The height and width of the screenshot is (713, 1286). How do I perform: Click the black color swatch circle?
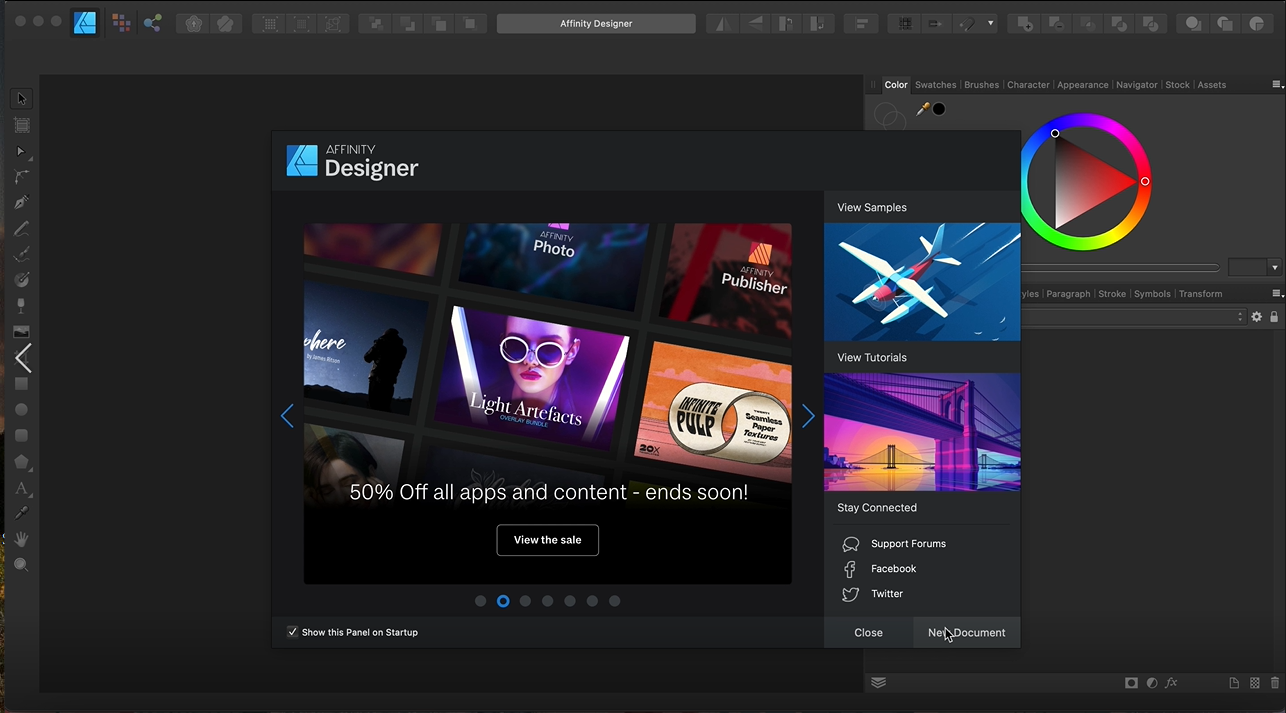point(939,109)
